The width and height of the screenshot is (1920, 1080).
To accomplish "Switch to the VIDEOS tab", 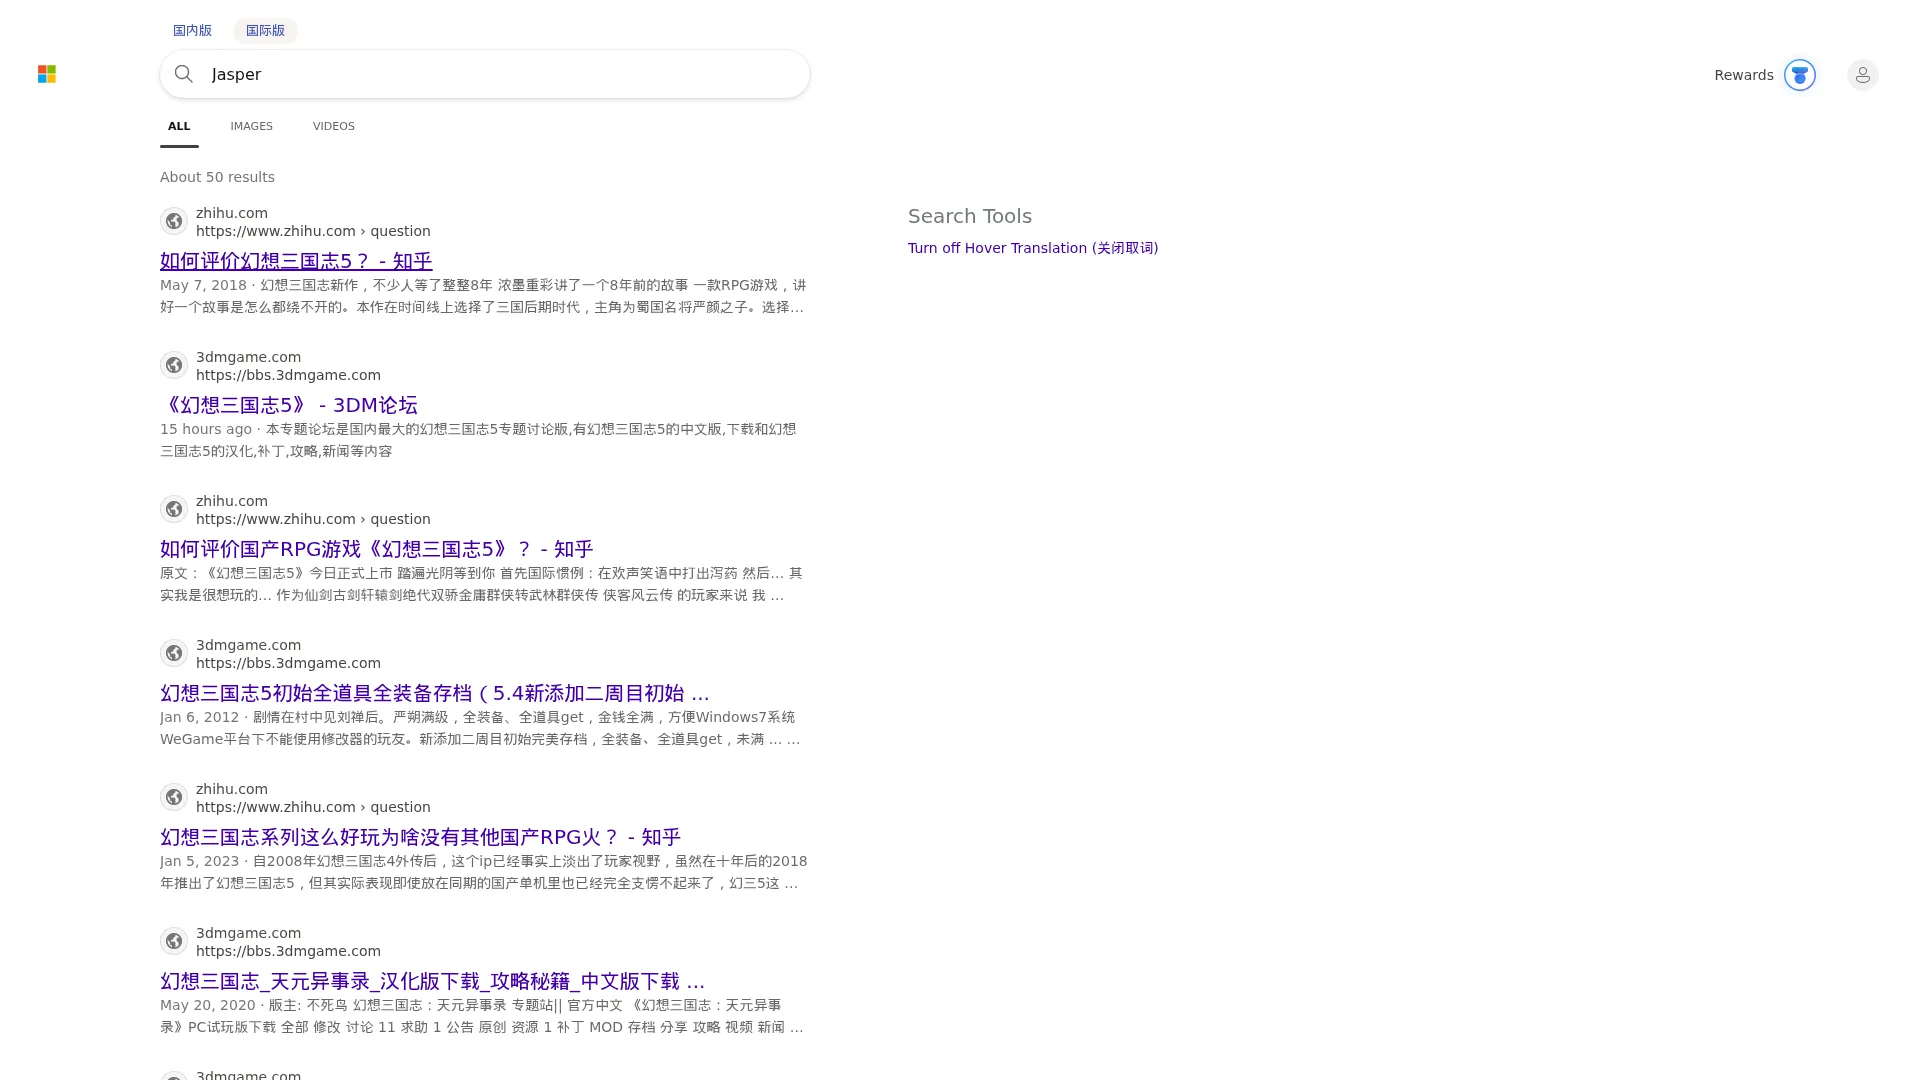I will pyautogui.click(x=333, y=126).
